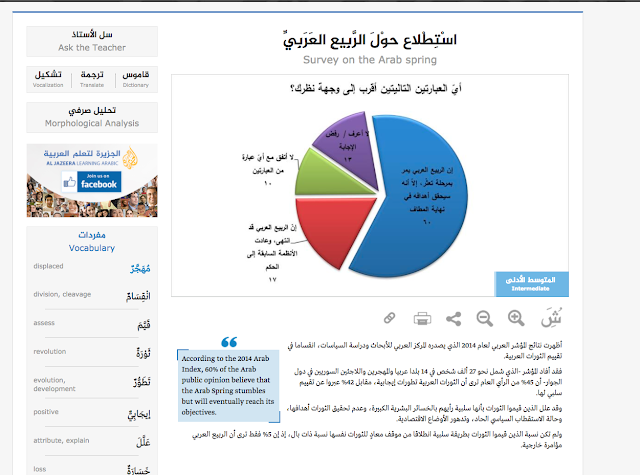The height and width of the screenshot is (475, 640).
Task: Open the share icon options
Action: point(453,319)
